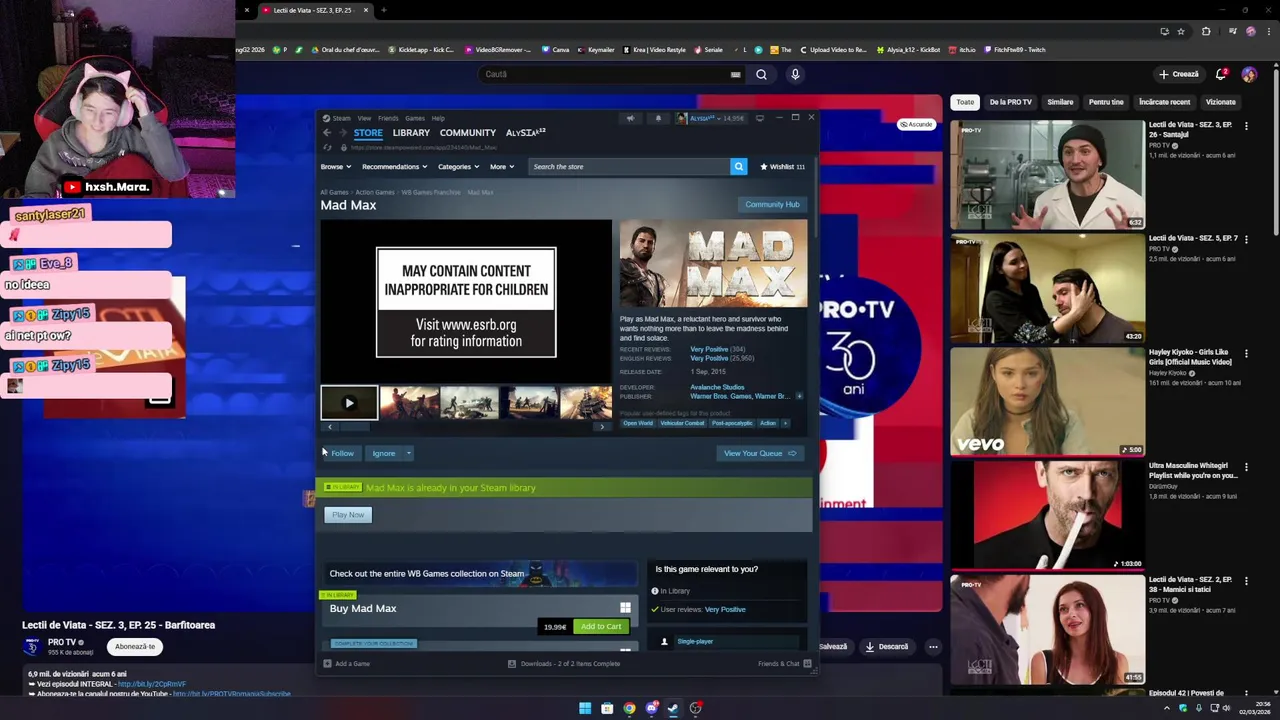Play the Mad Max trailer thumbnail
The height and width of the screenshot is (720, 1280).
pos(349,403)
